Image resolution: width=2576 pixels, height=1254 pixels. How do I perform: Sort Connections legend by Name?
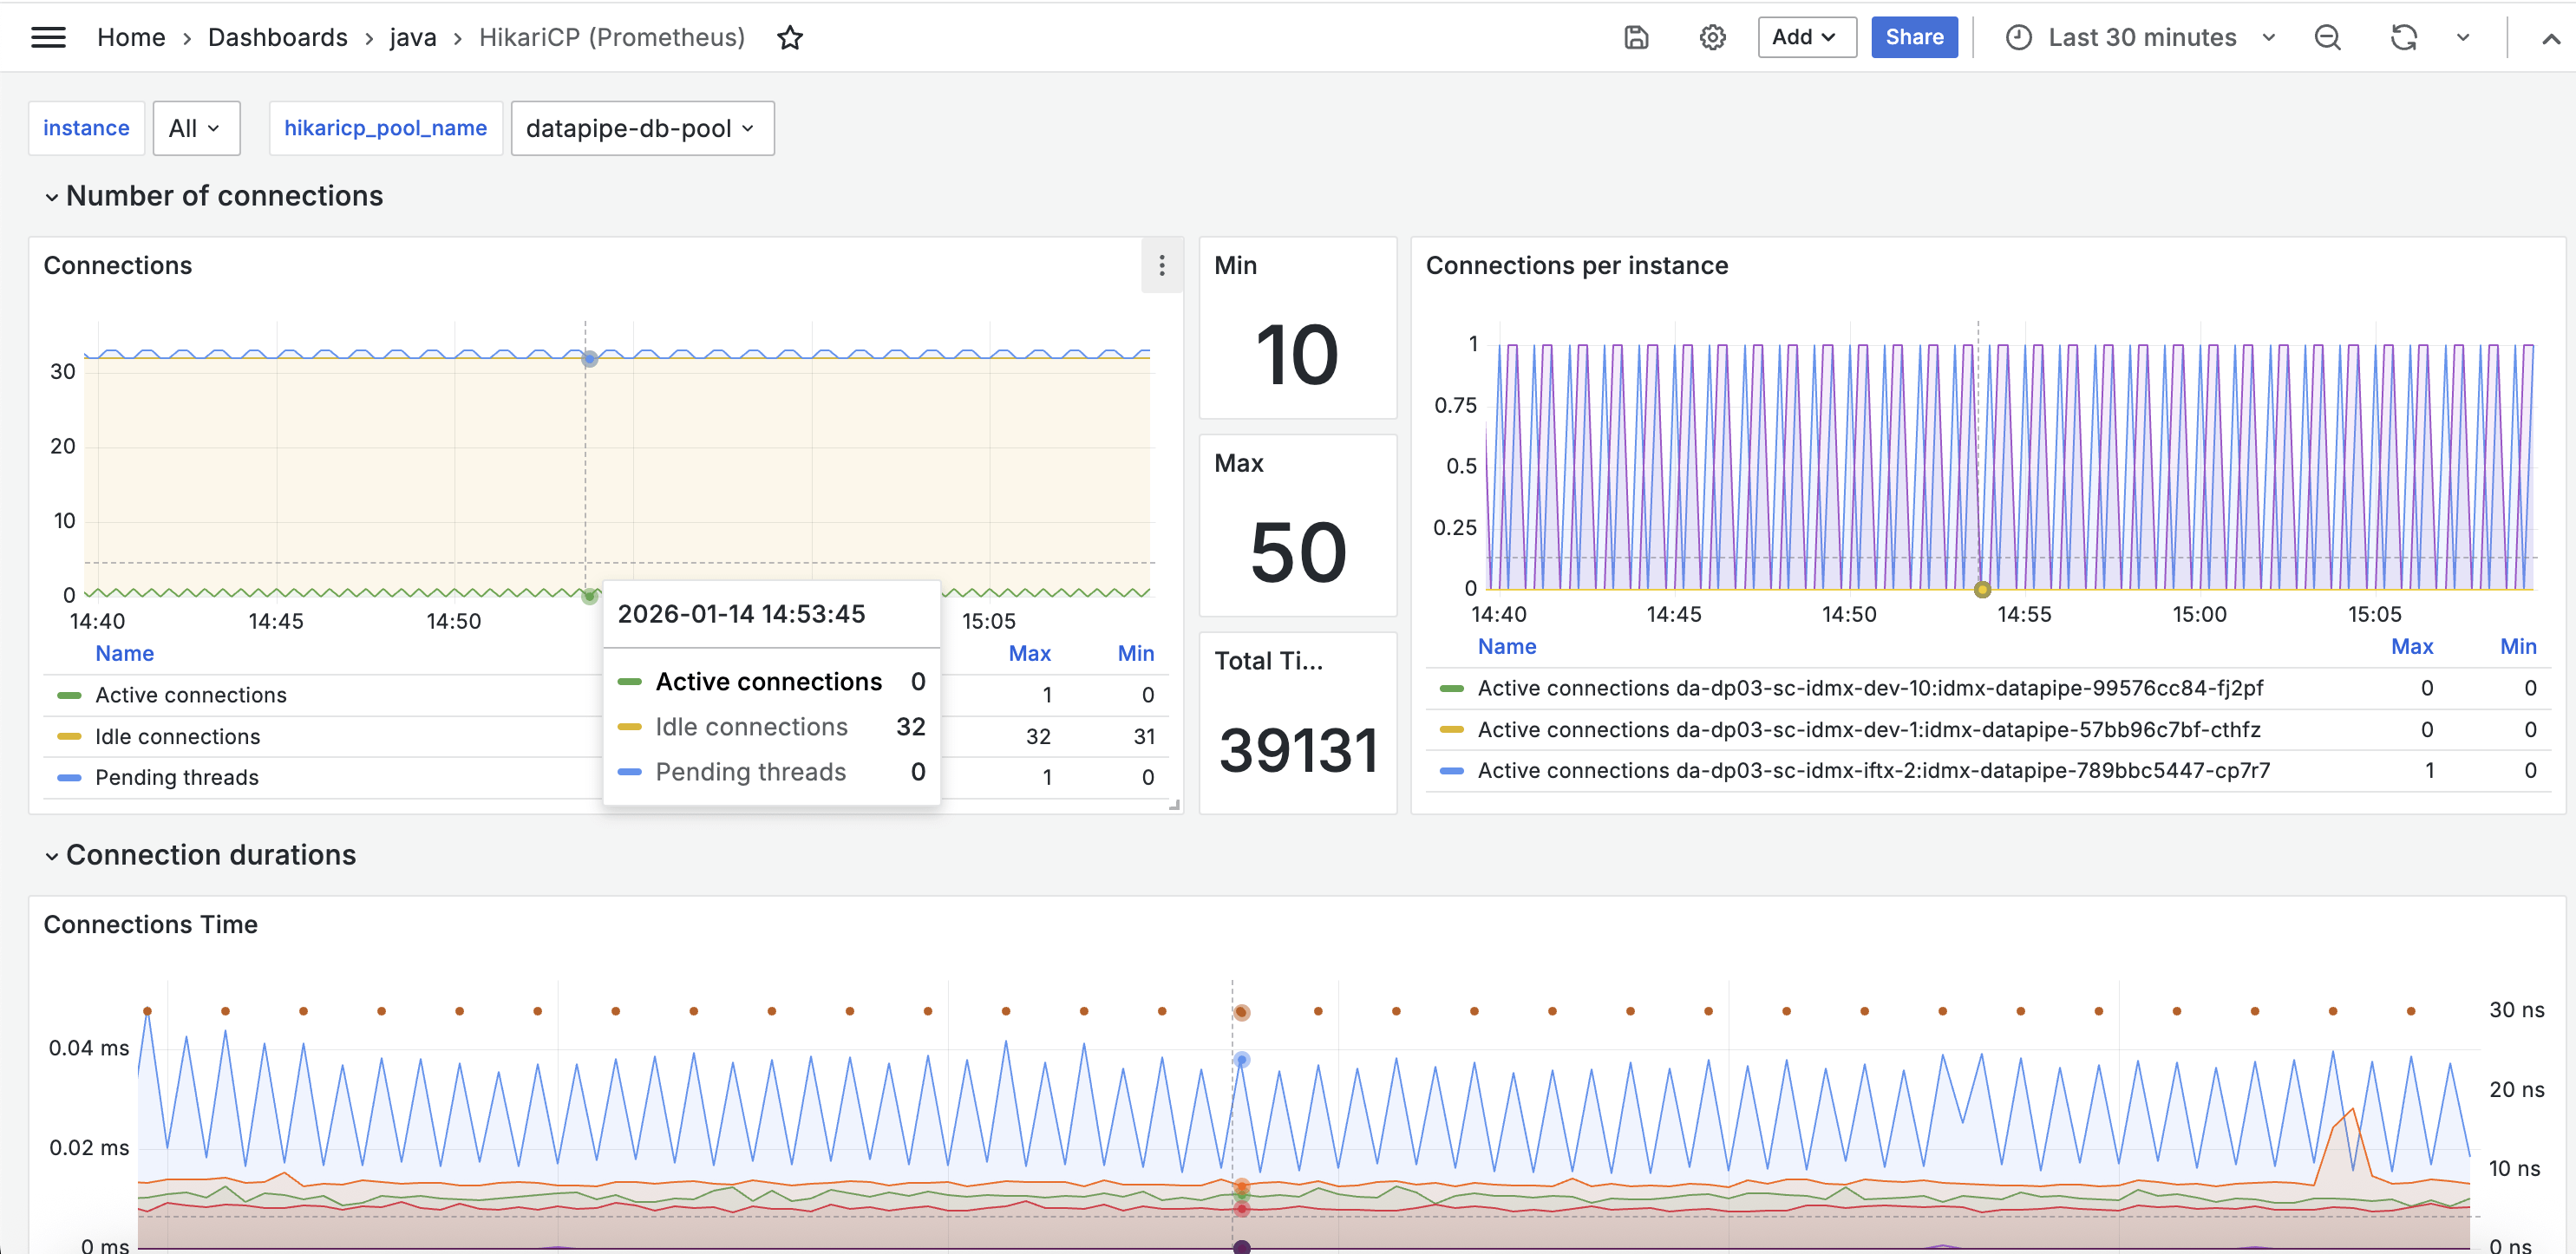[x=124, y=654]
